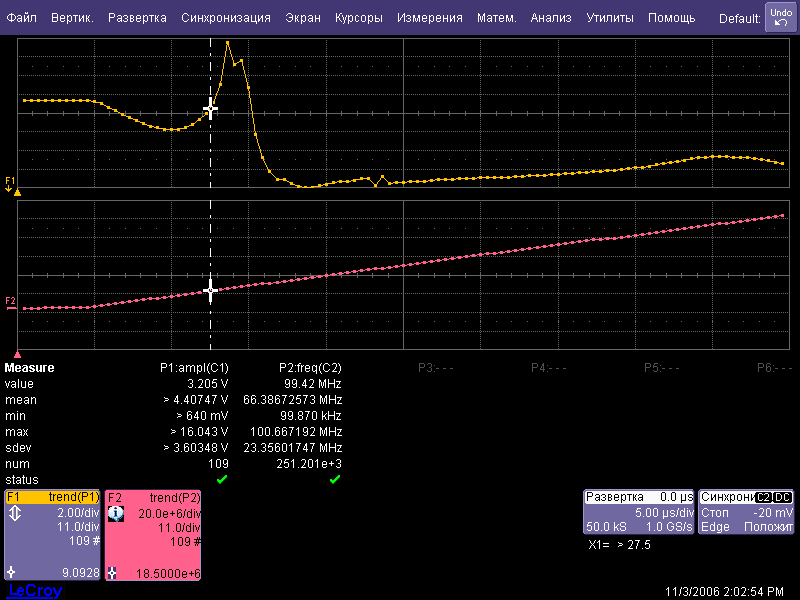Open the Измерения menu
Image resolution: width=800 pixels, height=600 pixels.
pos(429,18)
